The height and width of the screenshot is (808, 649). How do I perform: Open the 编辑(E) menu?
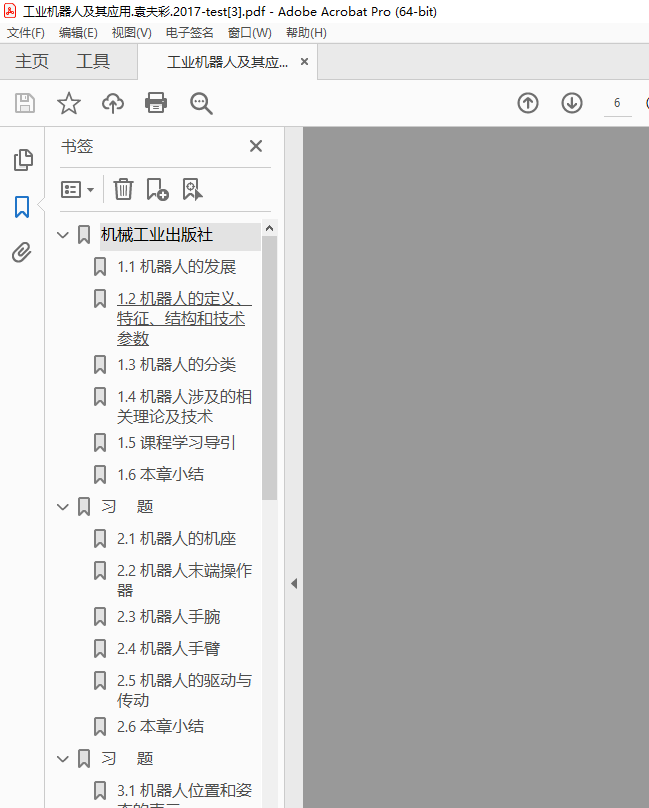tap(78, 33)
